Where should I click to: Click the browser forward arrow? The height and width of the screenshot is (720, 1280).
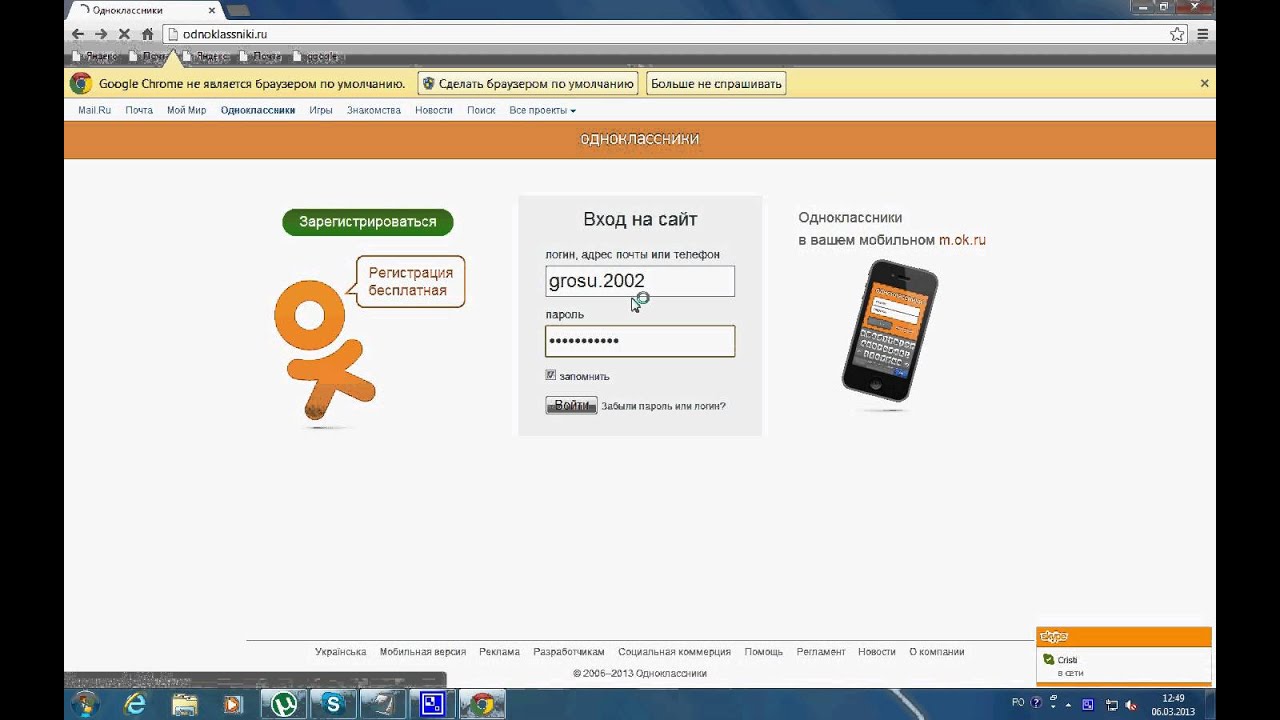pyautogui.click(x=101, y=34)
